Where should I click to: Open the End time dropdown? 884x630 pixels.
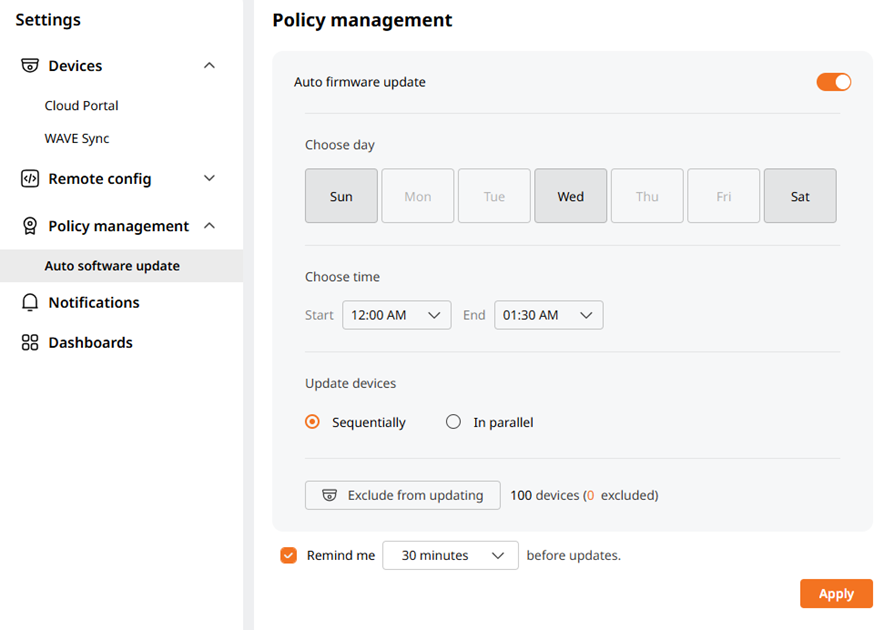(548, 315)
